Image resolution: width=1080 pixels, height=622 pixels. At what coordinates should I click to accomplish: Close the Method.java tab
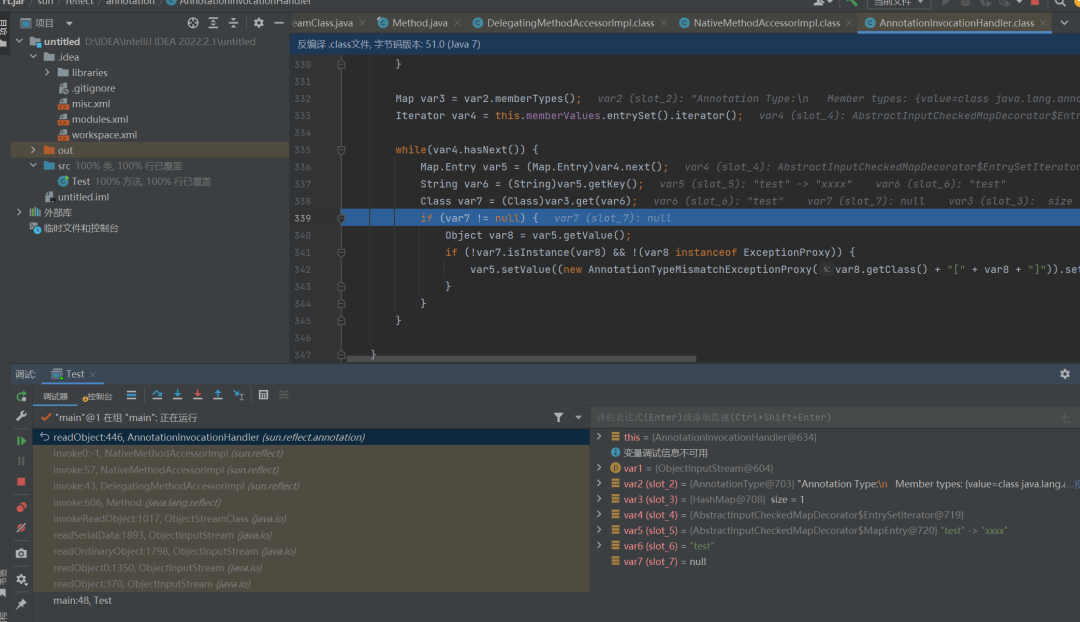pos(457,23)
